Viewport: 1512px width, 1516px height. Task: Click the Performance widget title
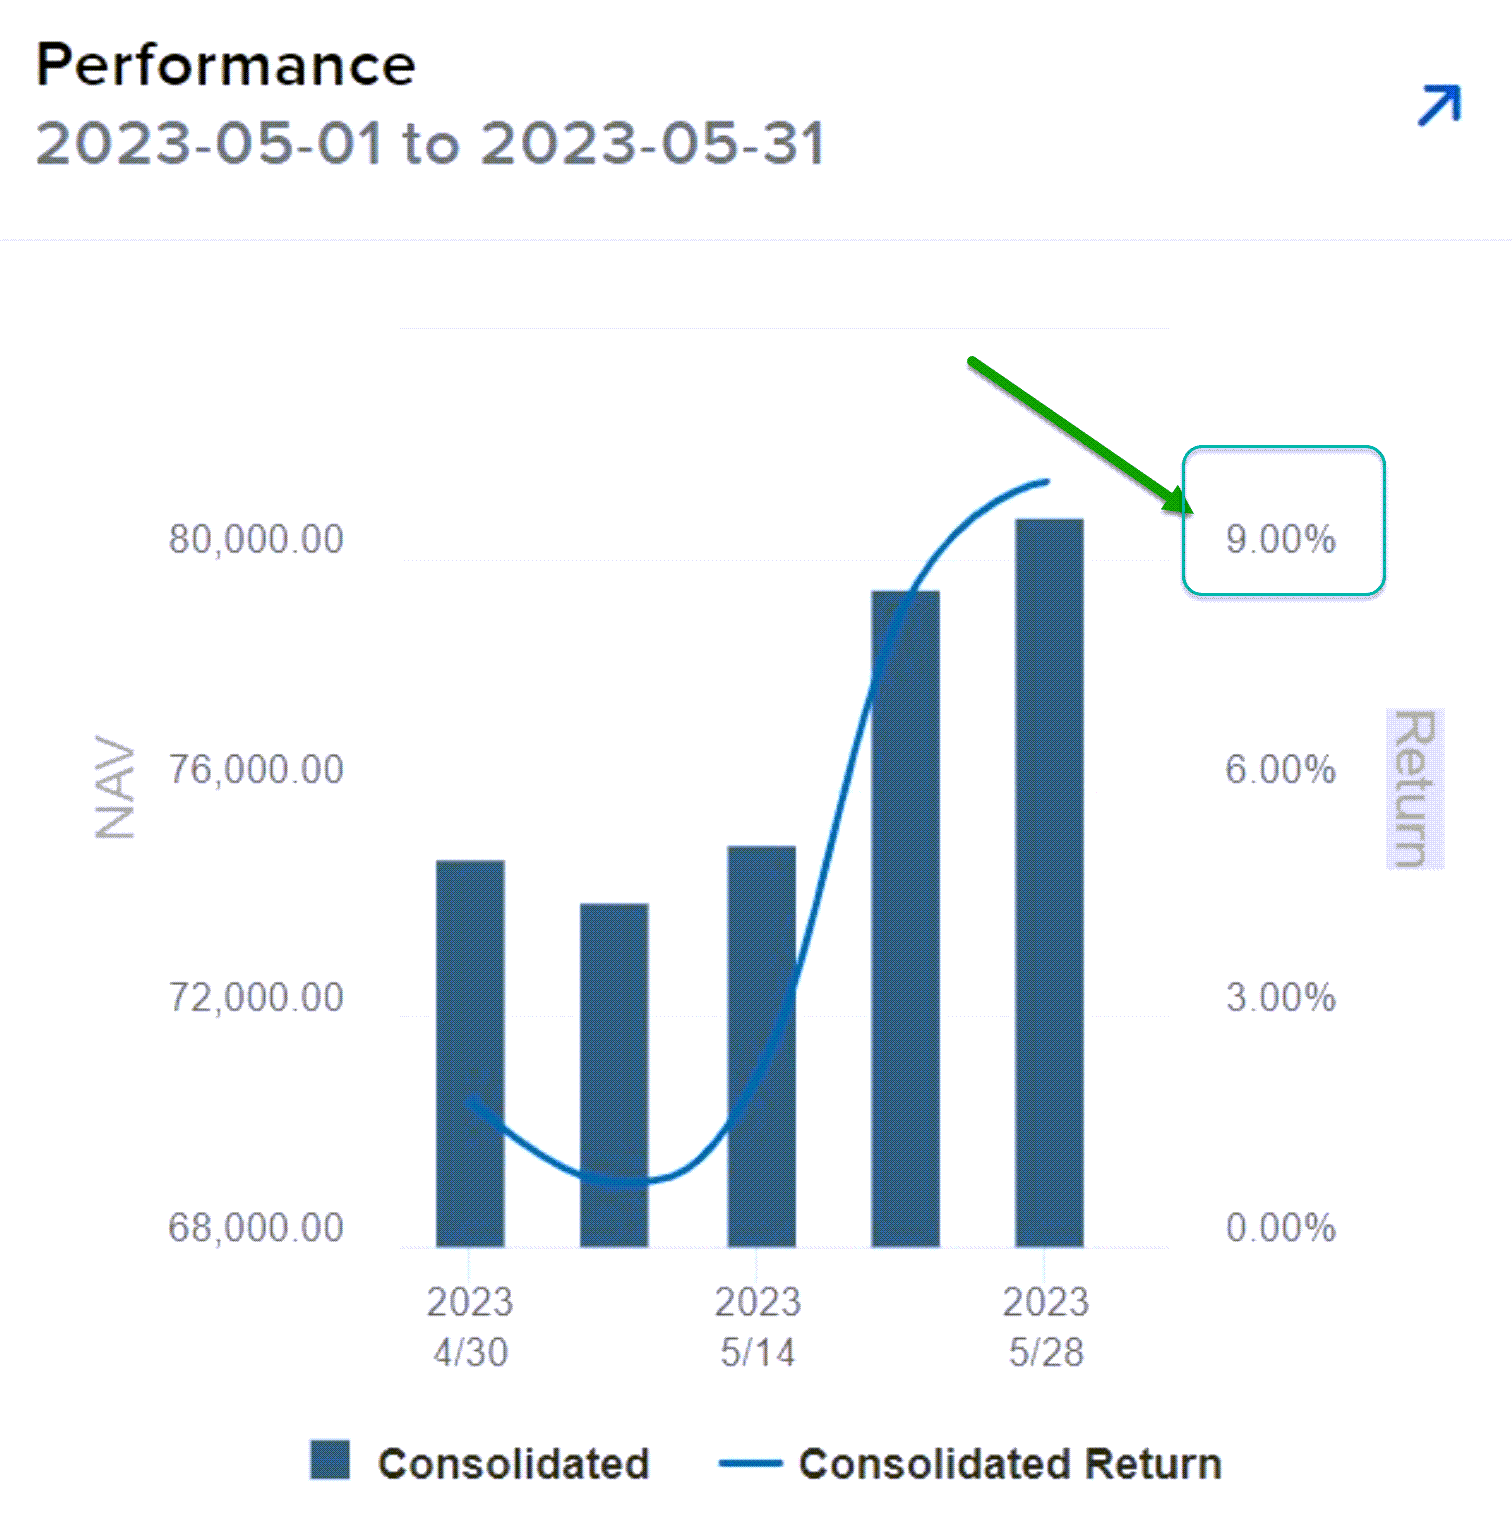click(x=226, y=66)
